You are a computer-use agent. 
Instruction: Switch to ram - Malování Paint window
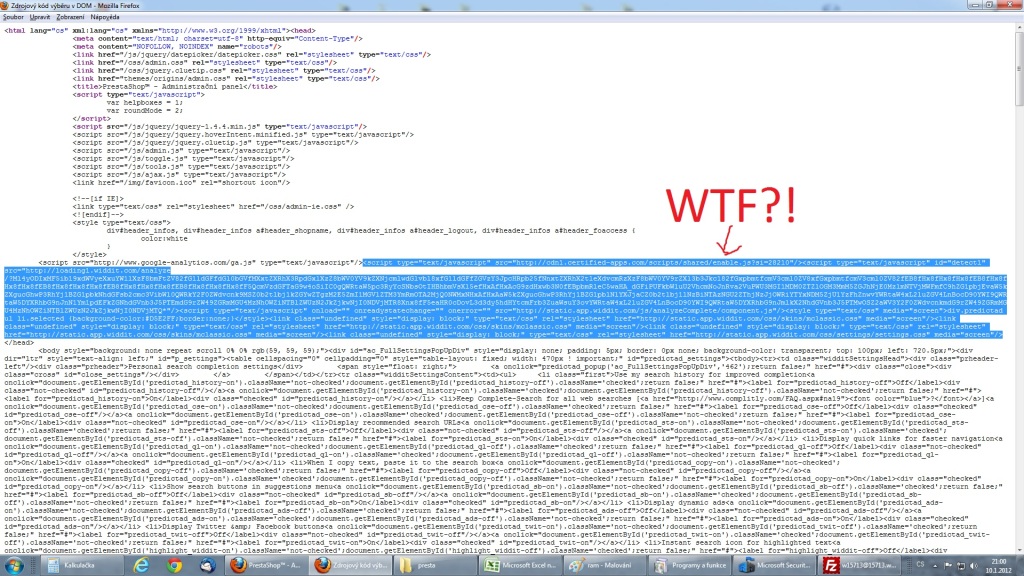605,566
